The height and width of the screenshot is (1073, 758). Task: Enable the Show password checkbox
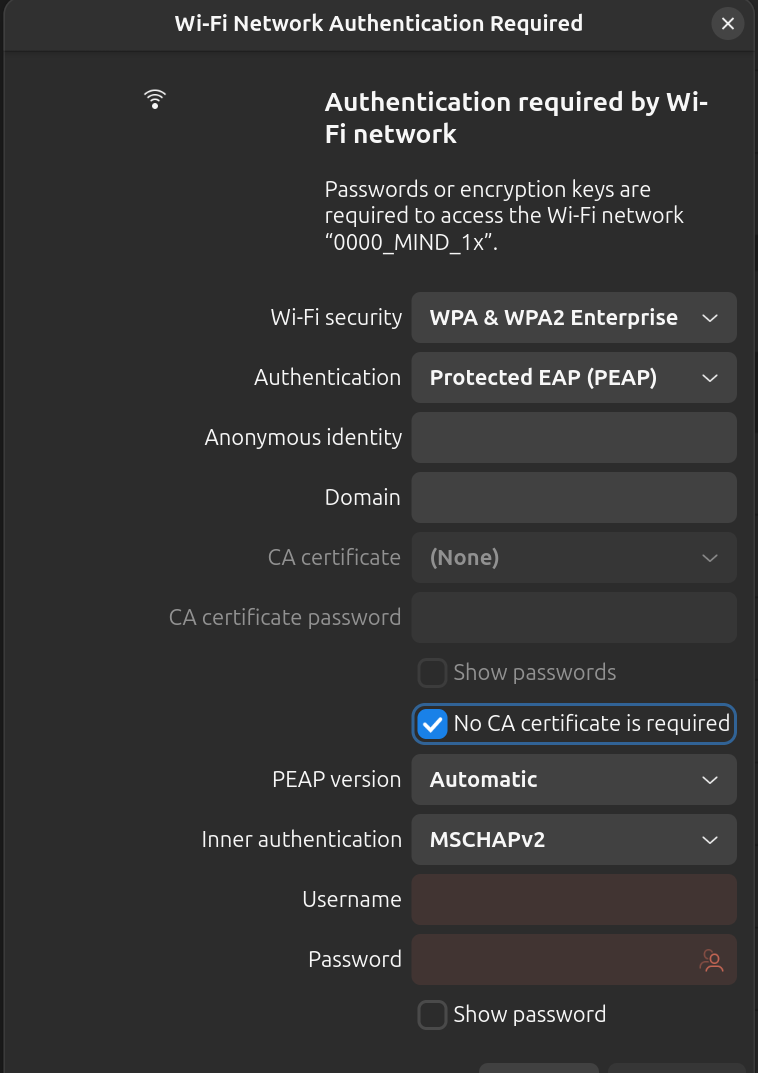(432, 1015)
